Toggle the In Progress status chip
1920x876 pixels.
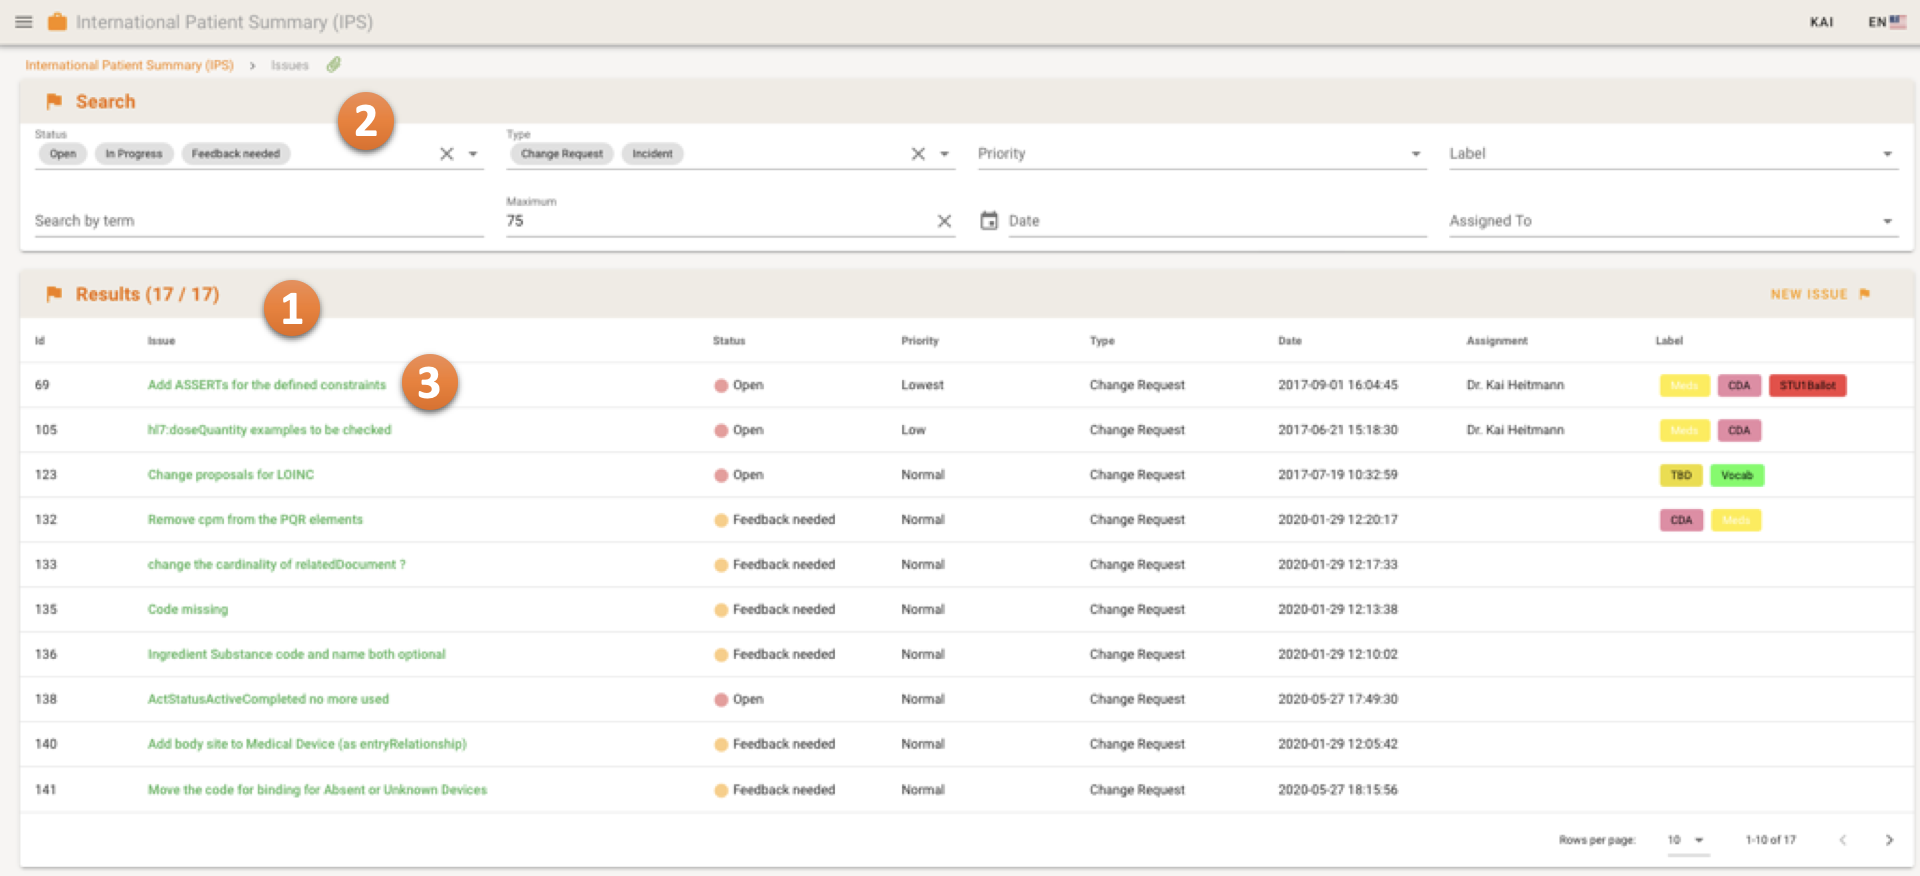(x=134, y=154)
